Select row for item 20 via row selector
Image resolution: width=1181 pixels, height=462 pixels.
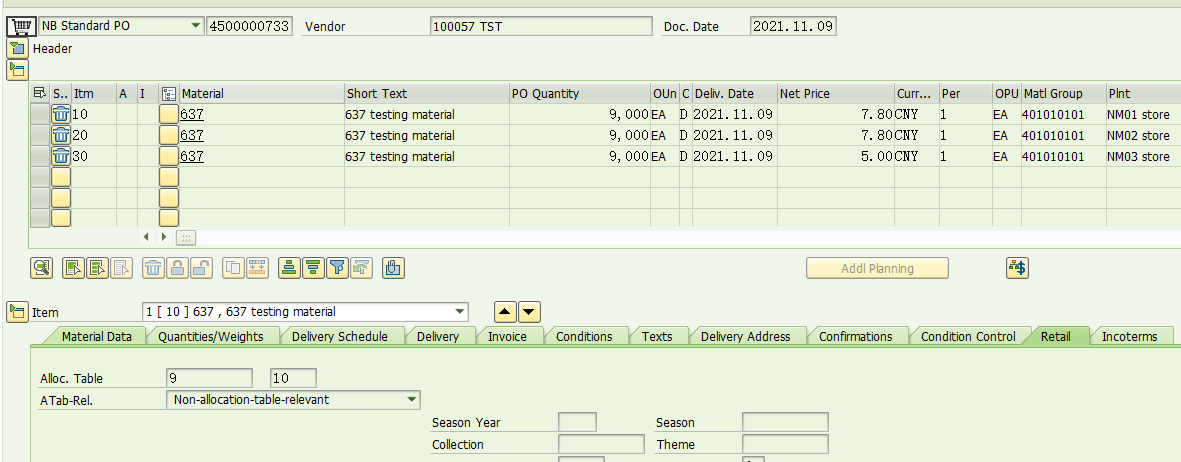tap(40, 136)
